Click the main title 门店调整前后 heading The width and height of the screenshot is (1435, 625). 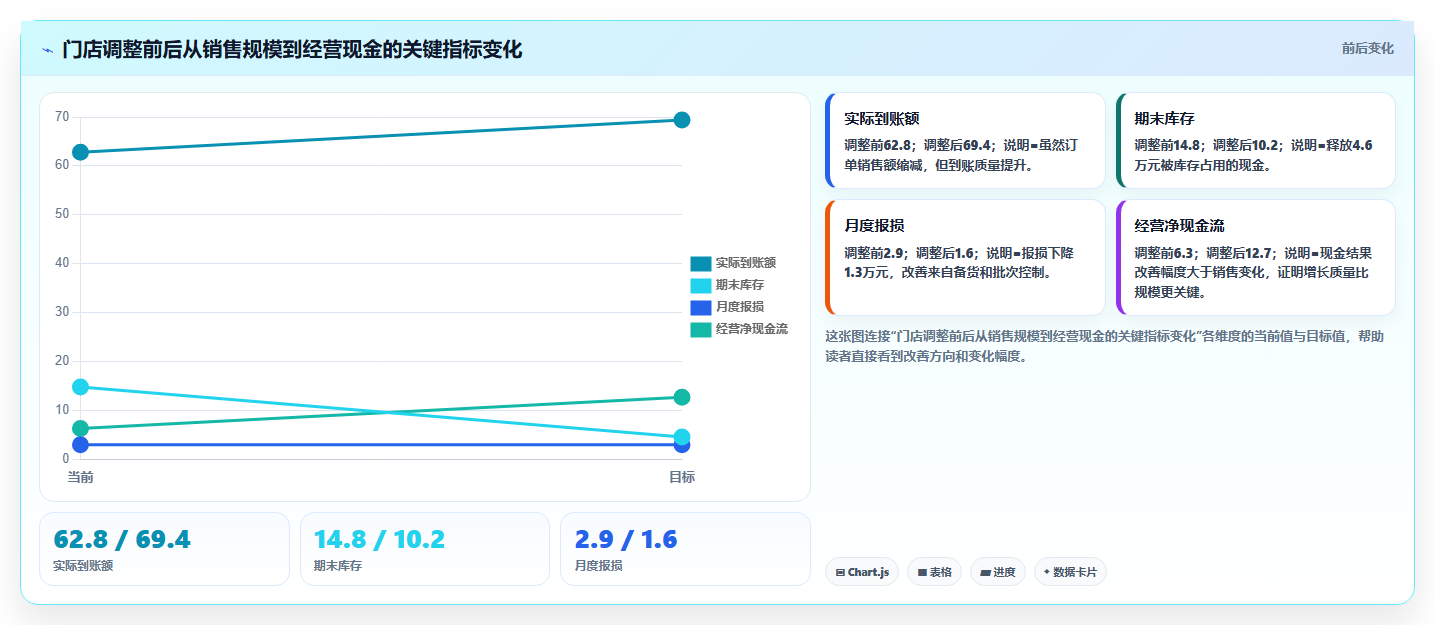(x=292, y=49)
